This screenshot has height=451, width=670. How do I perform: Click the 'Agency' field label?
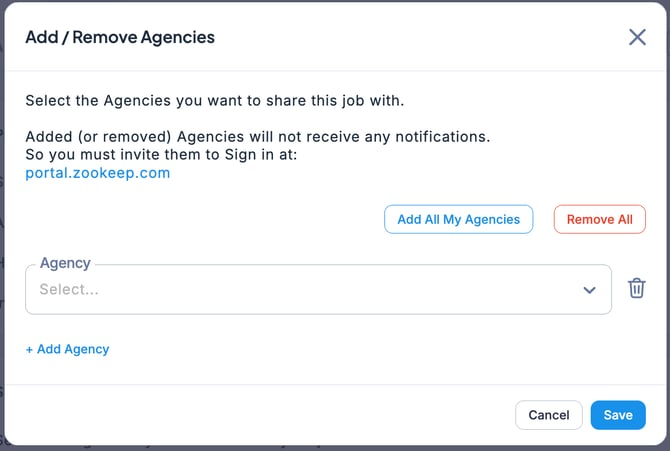point(65,263)
